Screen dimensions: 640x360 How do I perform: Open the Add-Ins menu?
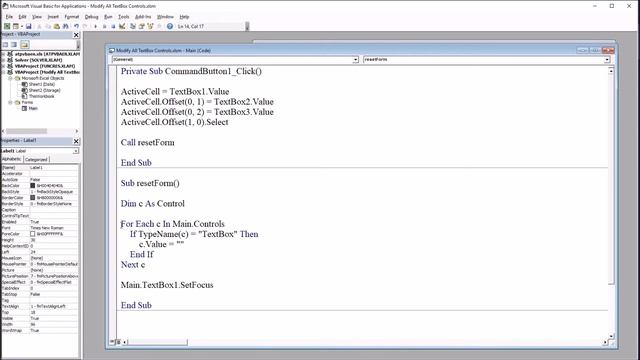pyautogui.click(x=143, y=17)
